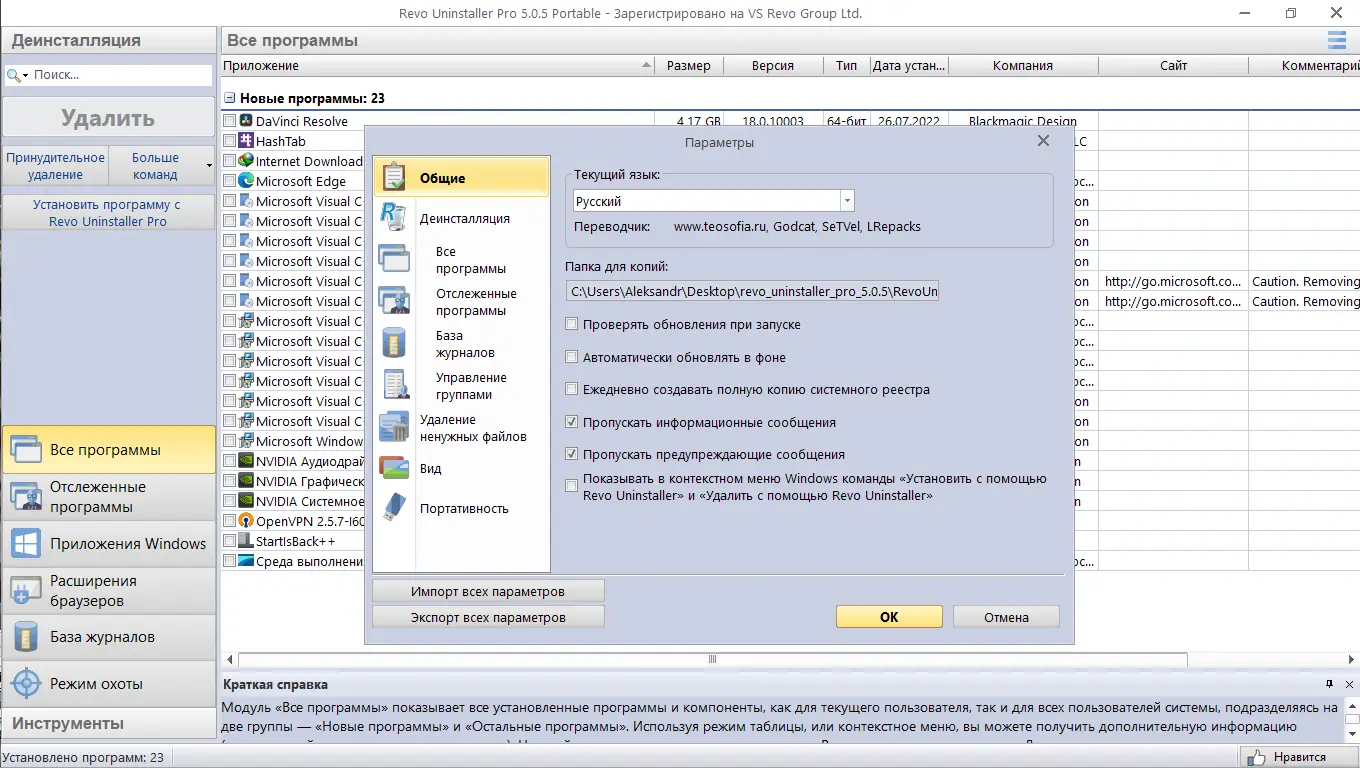Click Принудительное удаление button
Image resolution: width=1360 pixels, height=768 pixels.
[55, 166]
